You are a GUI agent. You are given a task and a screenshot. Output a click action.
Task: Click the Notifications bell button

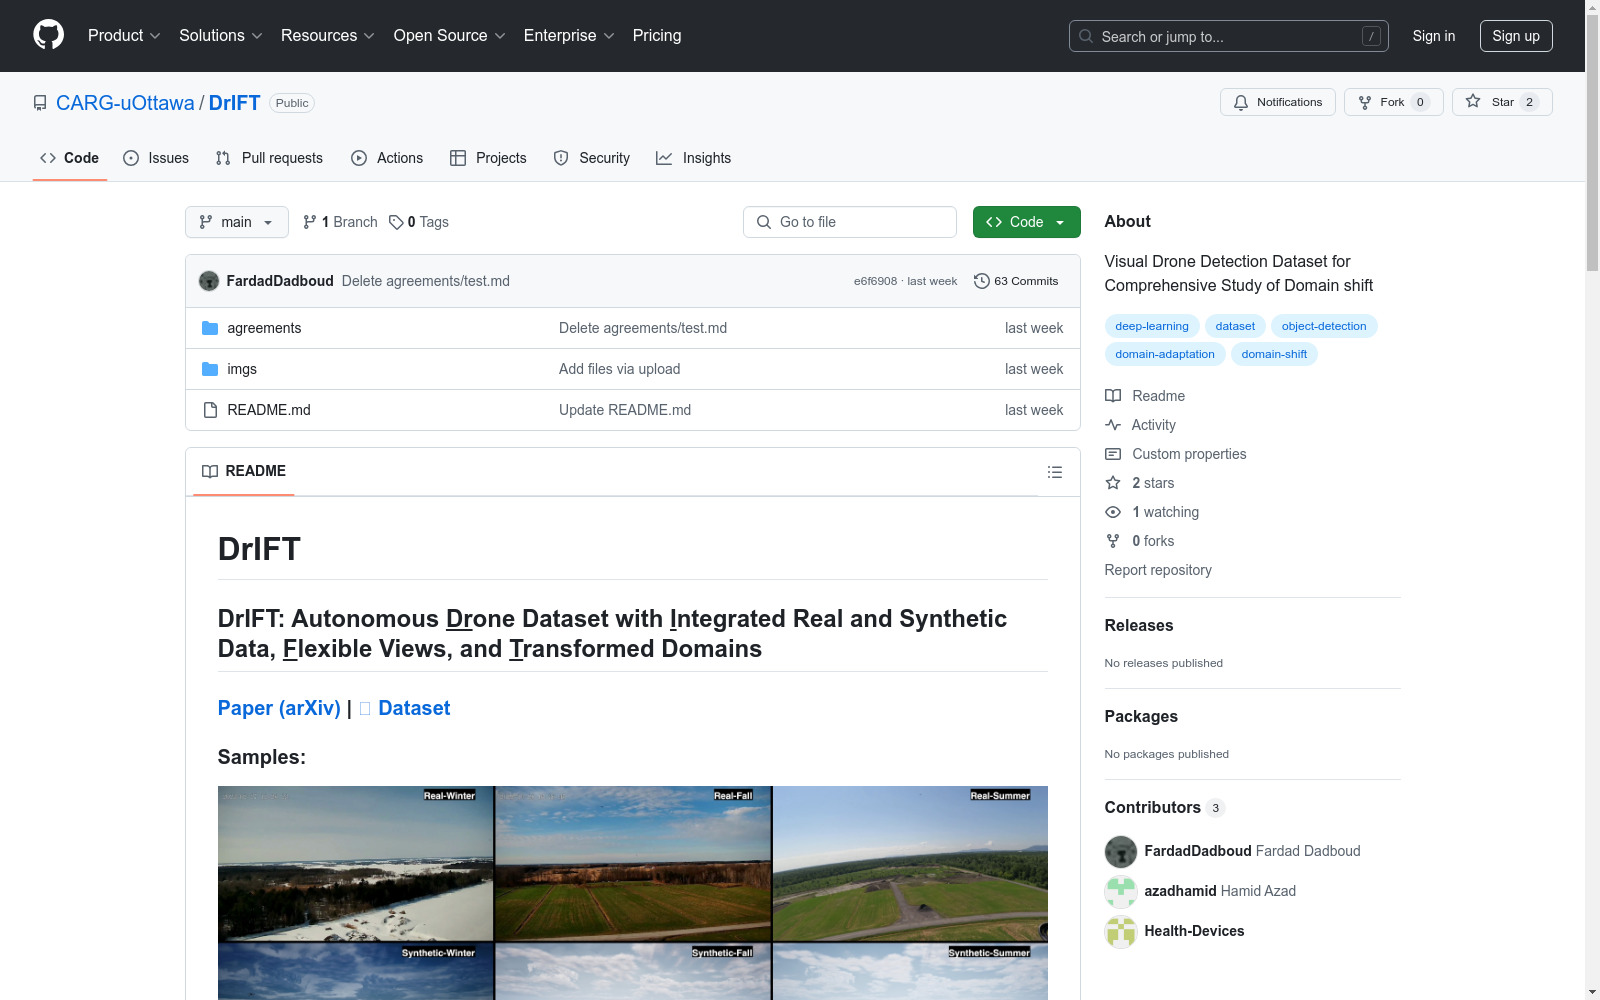(1277, 102)
